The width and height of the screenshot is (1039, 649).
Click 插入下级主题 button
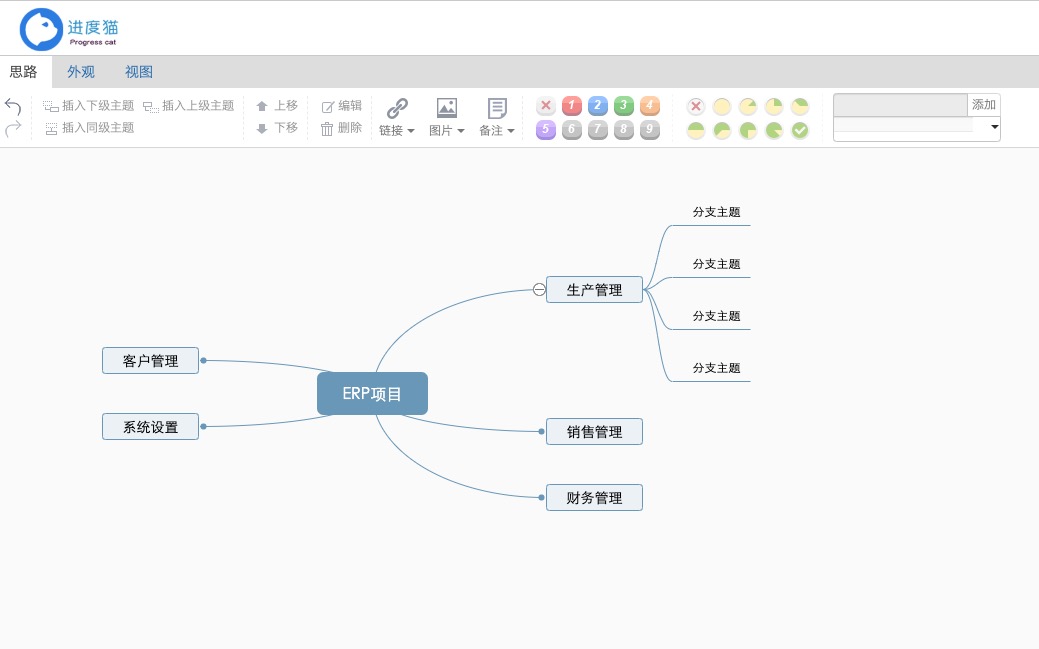[x=89, y=105]
